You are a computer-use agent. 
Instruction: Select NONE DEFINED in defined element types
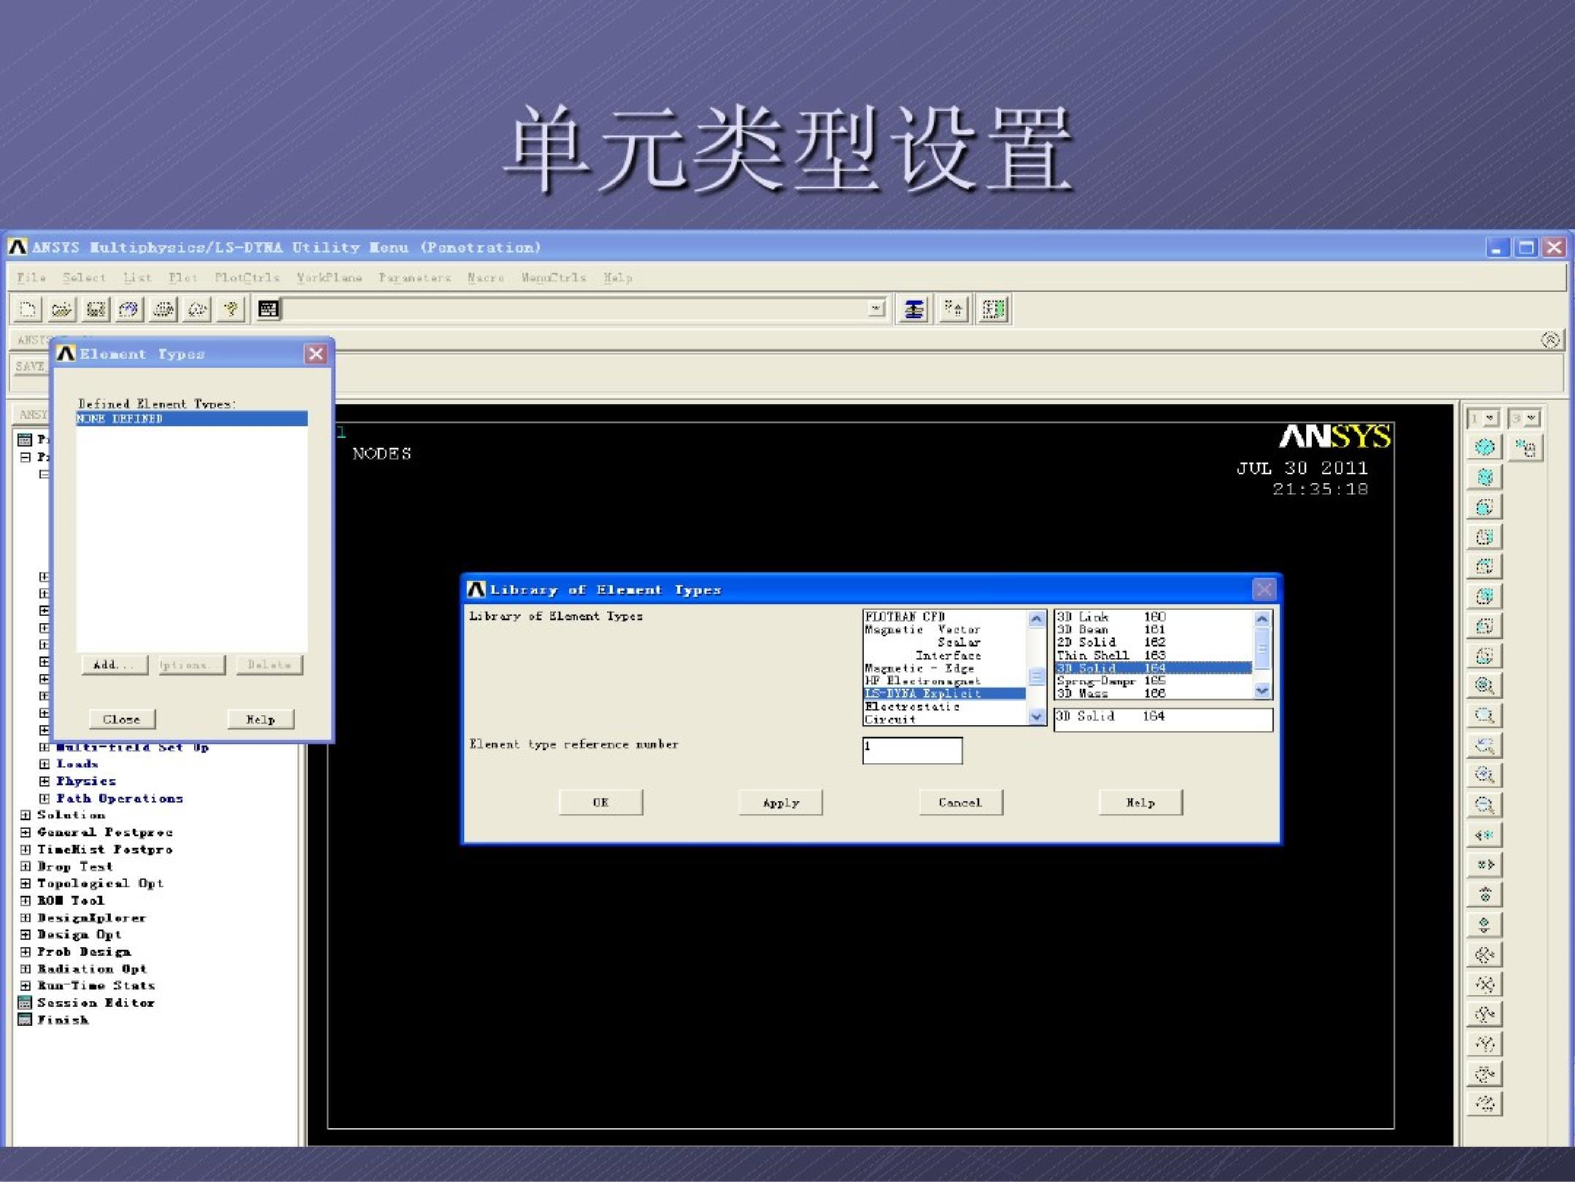[192, 419]
